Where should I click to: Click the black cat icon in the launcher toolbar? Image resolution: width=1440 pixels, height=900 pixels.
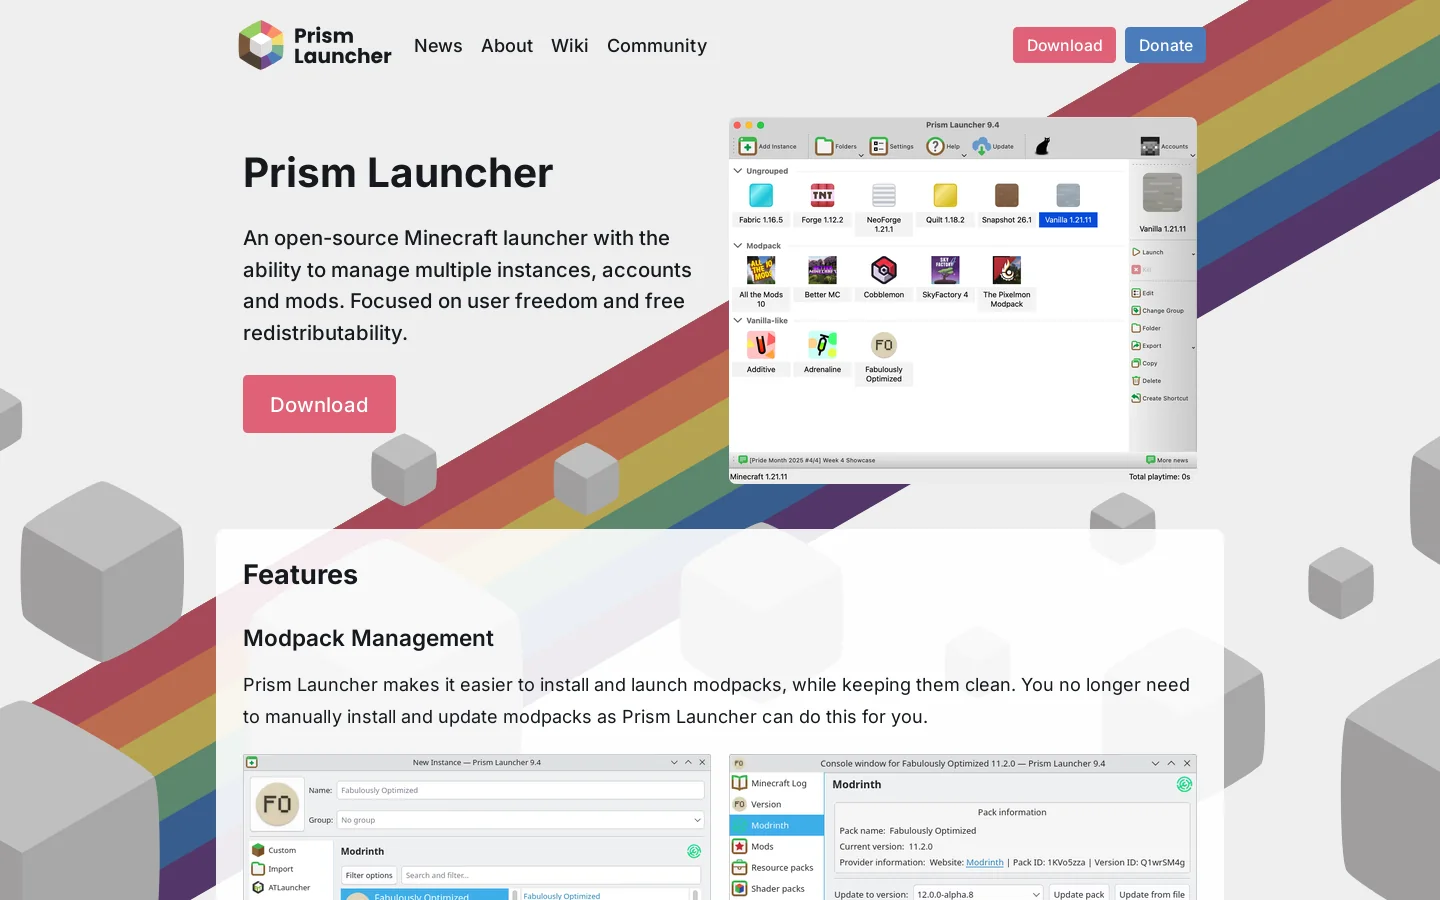point(1043,146)
